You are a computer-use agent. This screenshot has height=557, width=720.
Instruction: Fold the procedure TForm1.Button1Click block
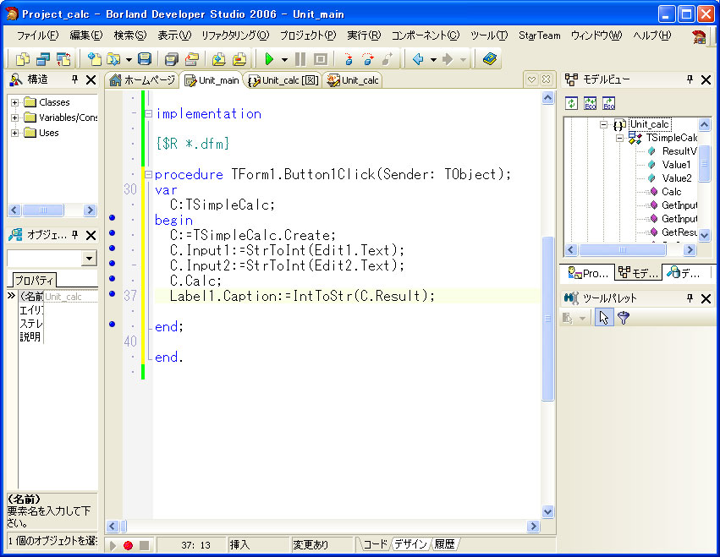tap(148, 174)
